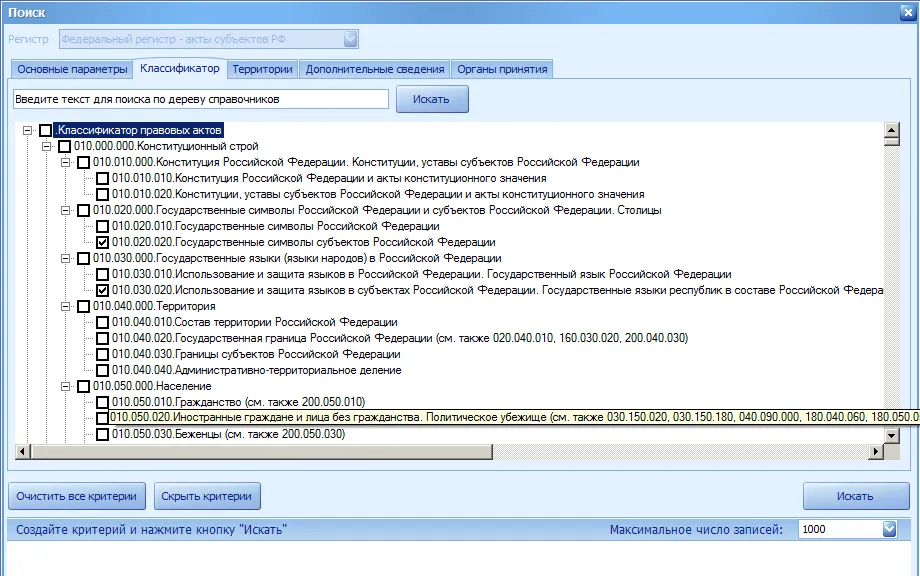
Task: Click the vertical scrollbar up arrow
Action: click(x=892, y=130)
